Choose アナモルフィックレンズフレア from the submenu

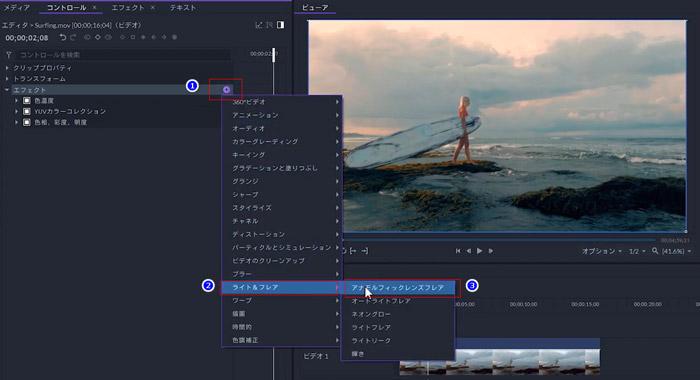[398, 288]
